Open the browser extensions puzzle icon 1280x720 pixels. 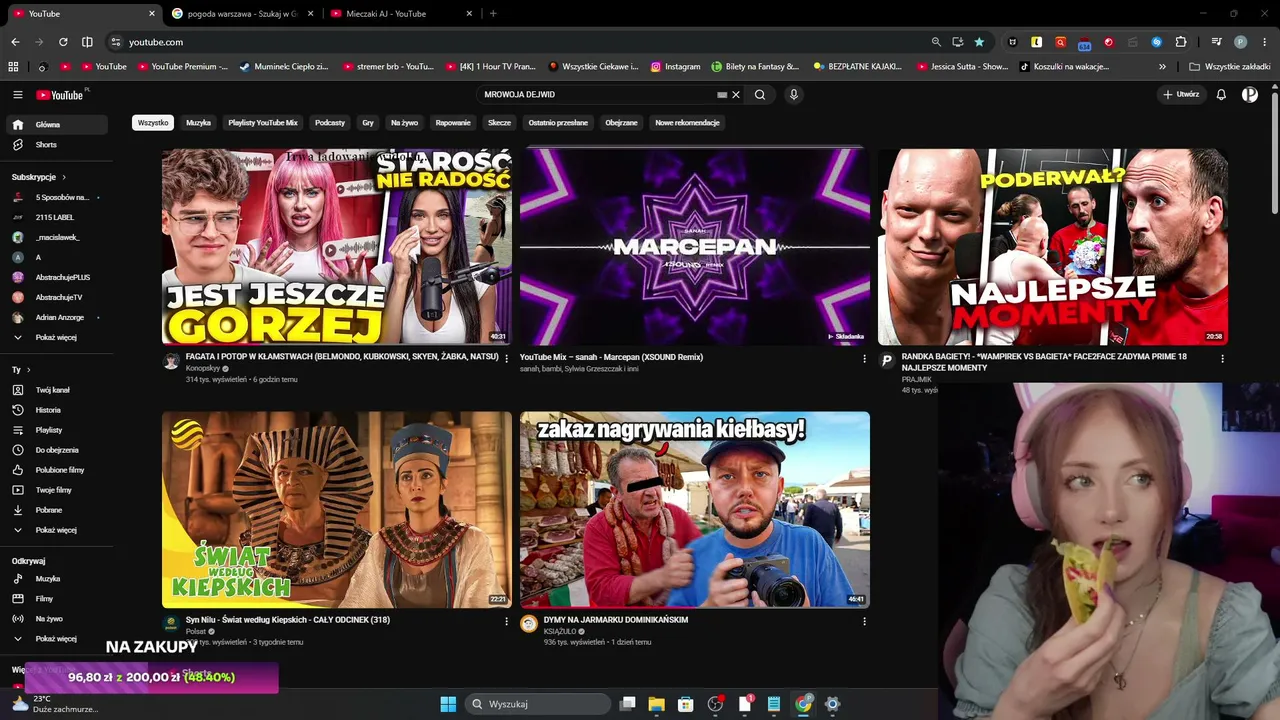tap(1181, 42)
